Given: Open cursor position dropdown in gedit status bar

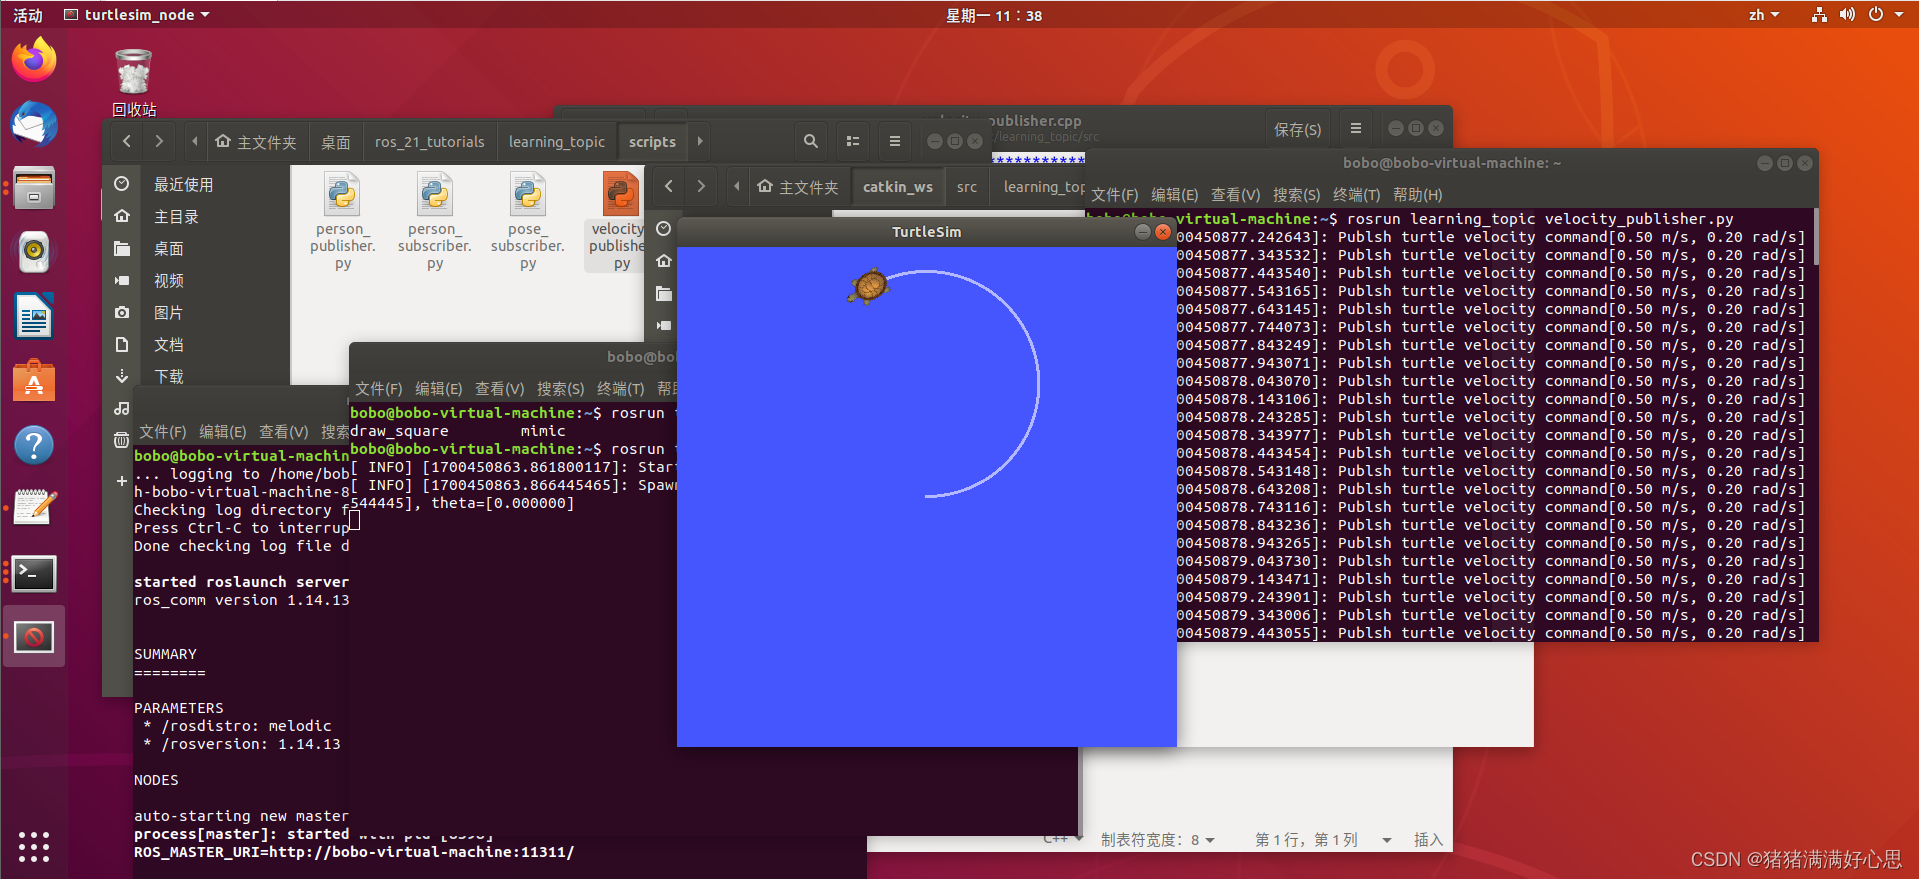Looking at the screenshot, I should tap(1387, 840).
